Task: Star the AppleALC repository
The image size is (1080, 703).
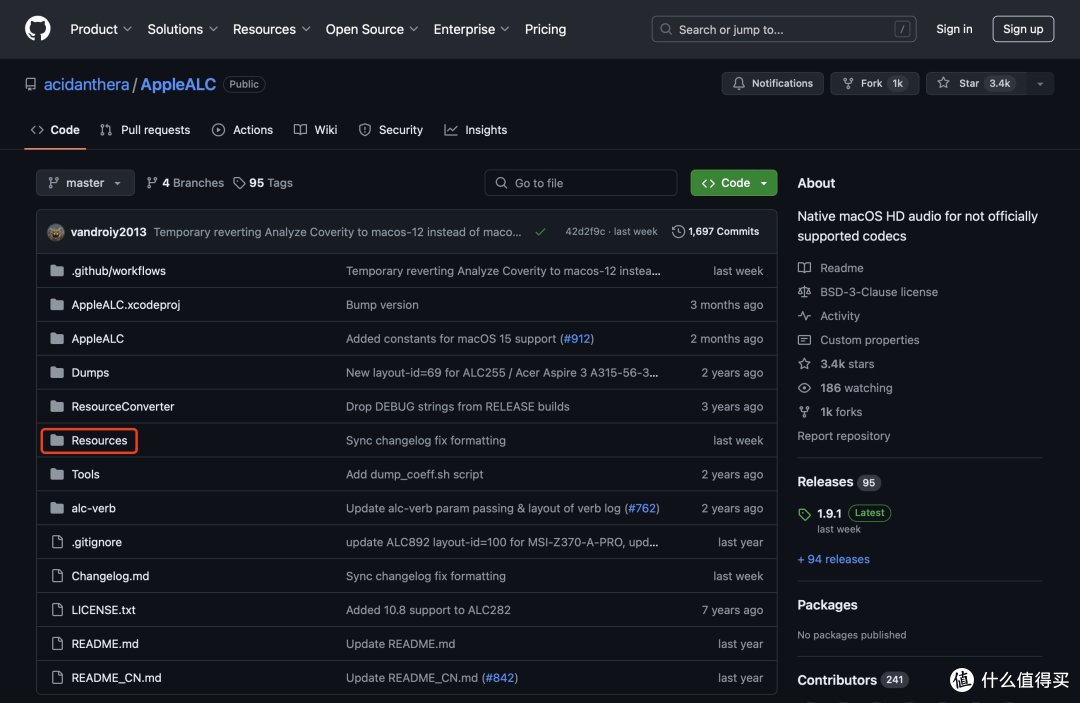Action: pos(975,83)
